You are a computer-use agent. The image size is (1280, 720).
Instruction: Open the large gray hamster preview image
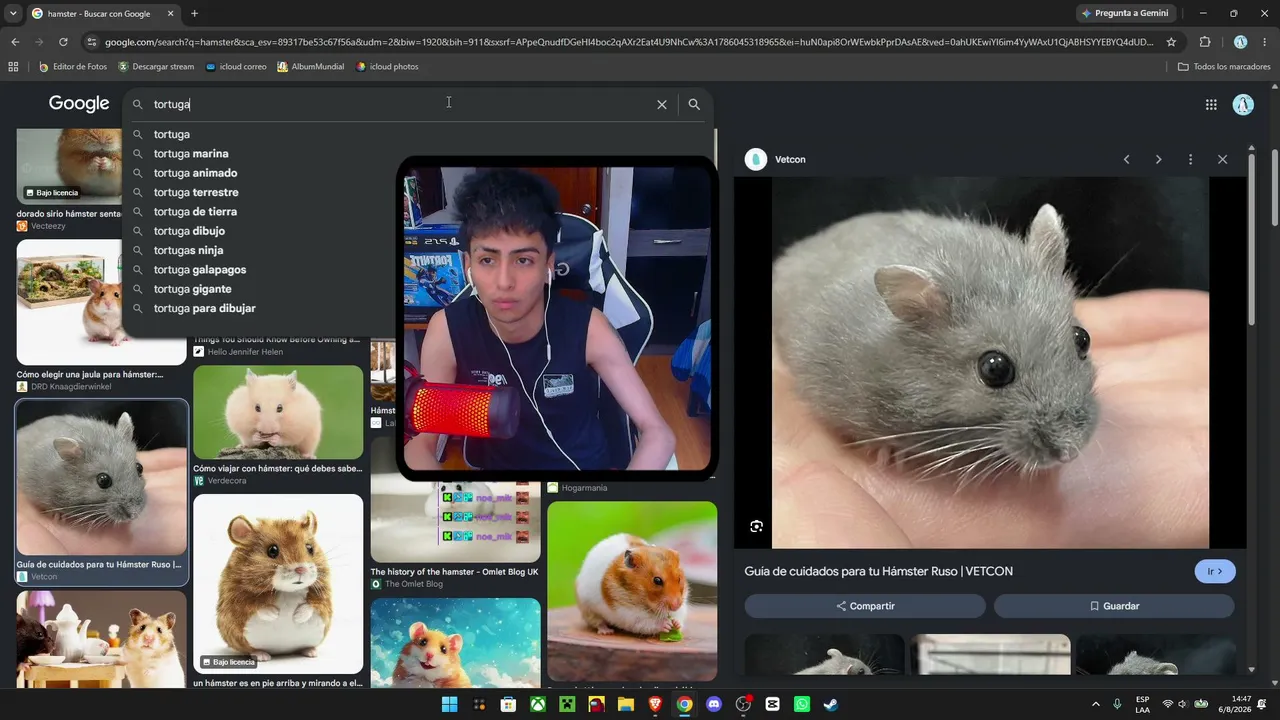pyautogui.click(x=990, y=363)
